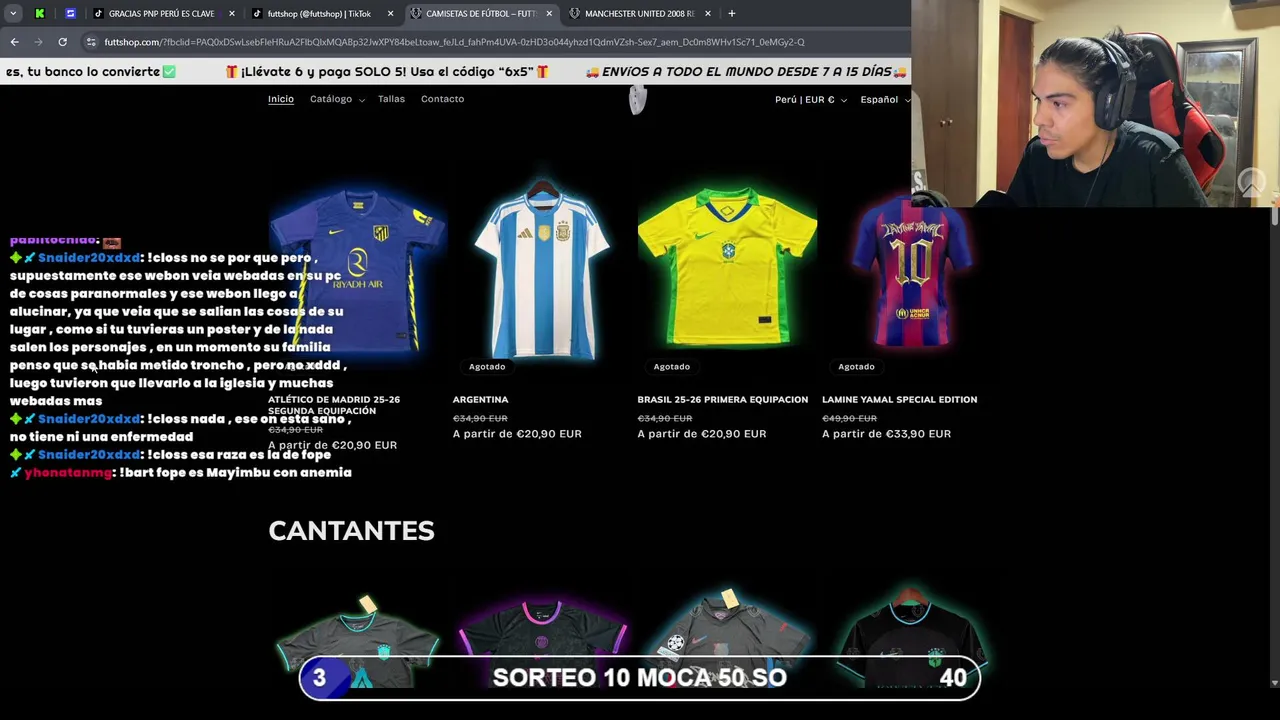1280x720 pixels.
Task: Open LAMINE YAMAL SPECIAL EDITION link
Action: tap(900, 399)
